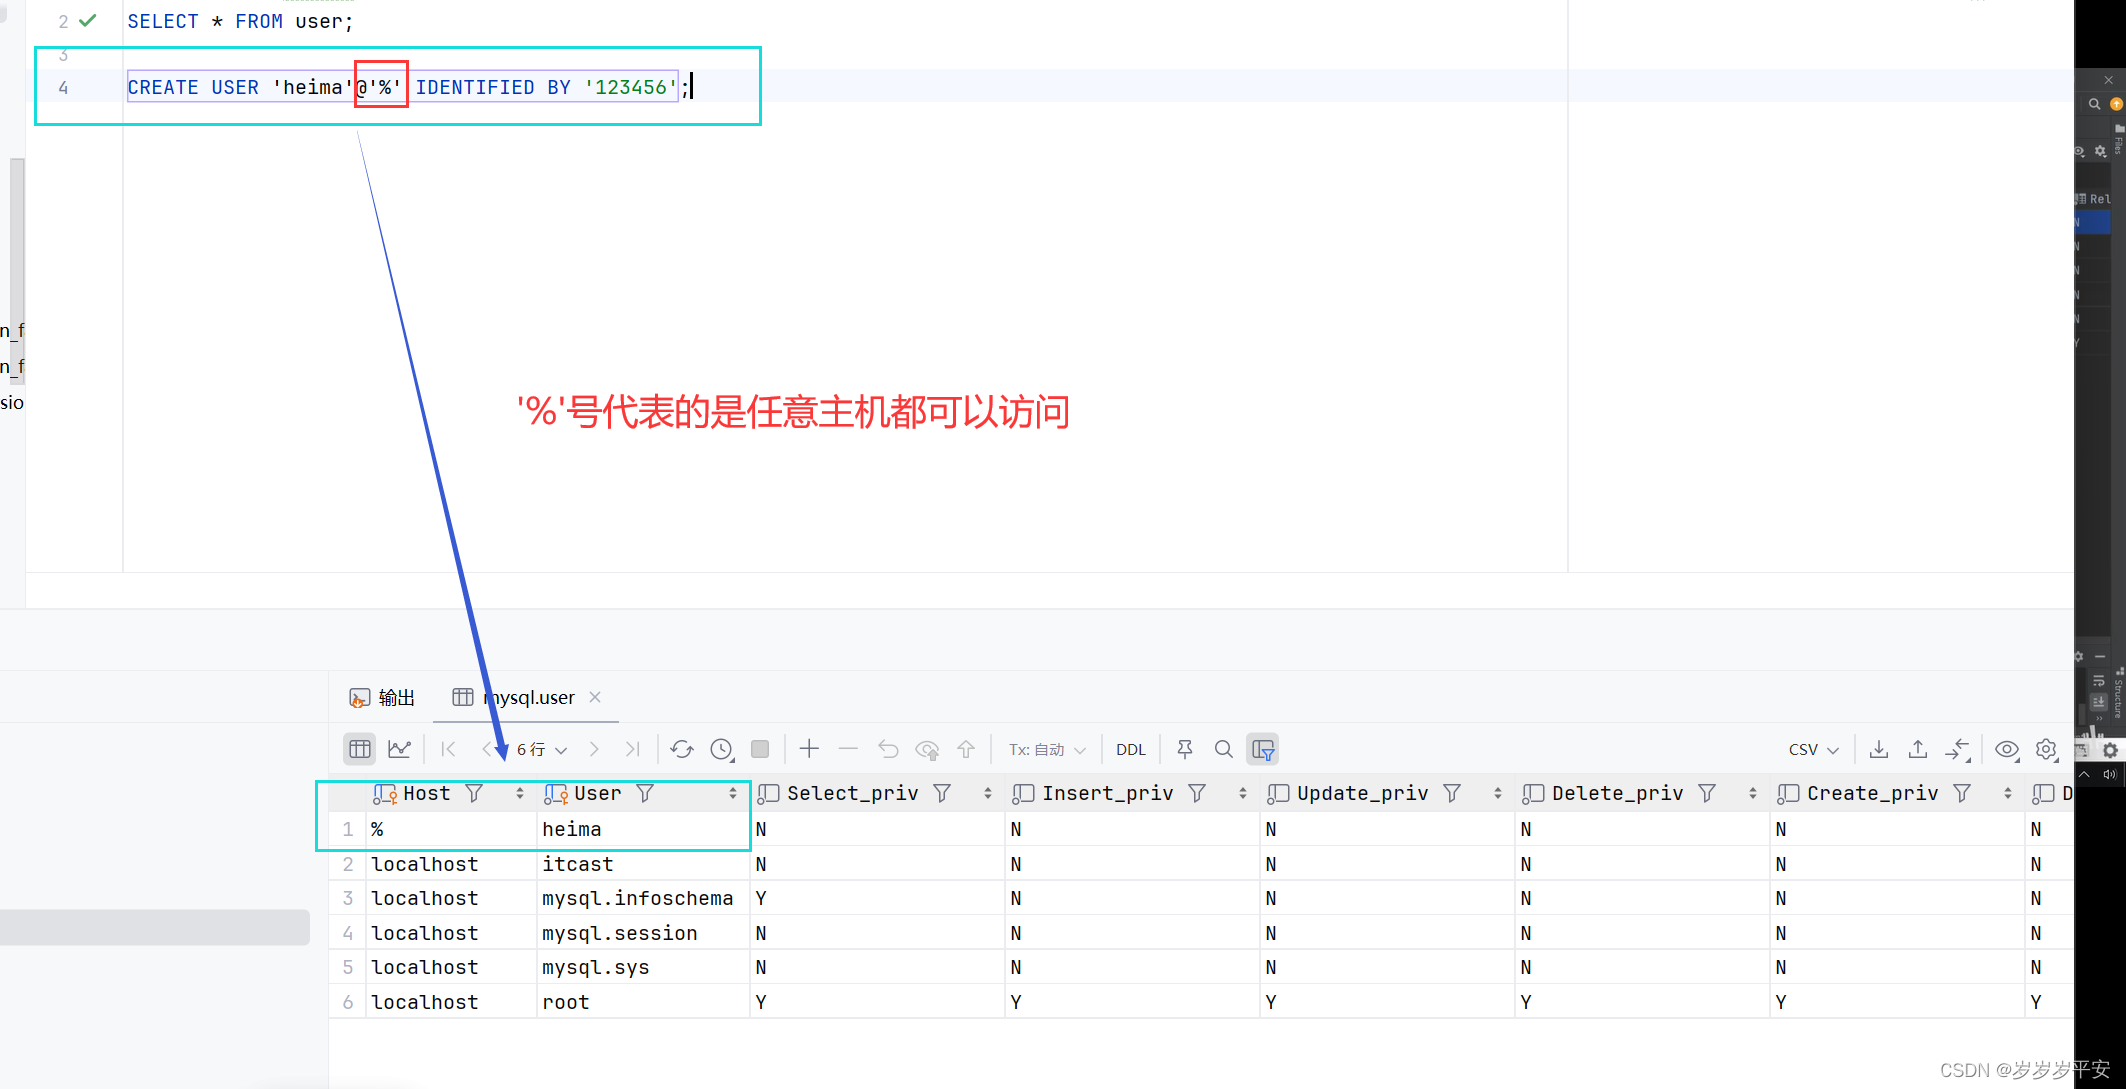Sort by Update_priv column arrows
This screenshot has width=2126, height=1089.
[x=1498, y=793]
